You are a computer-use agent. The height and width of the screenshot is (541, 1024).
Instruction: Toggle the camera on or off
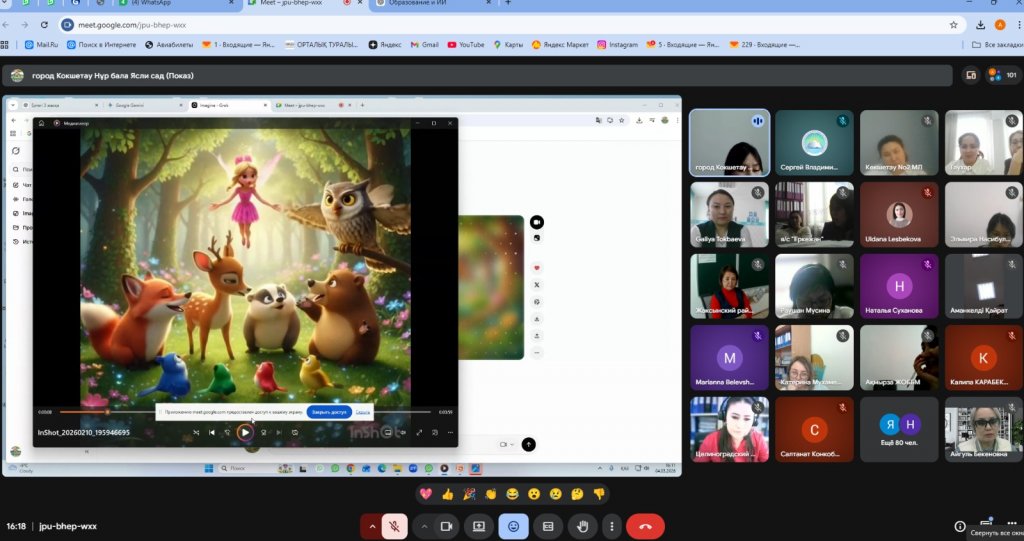coord(446,526)
